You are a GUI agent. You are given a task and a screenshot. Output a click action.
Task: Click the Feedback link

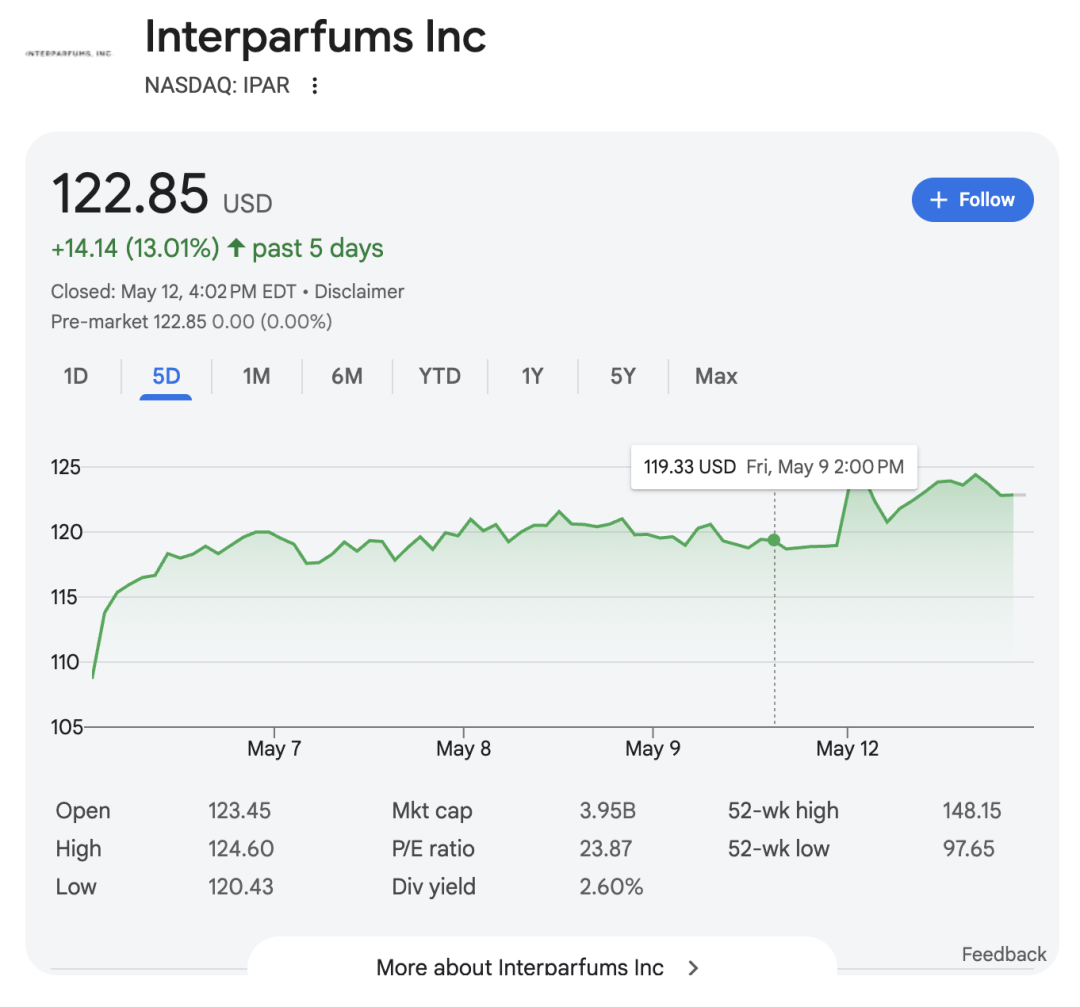[1003, 954]
